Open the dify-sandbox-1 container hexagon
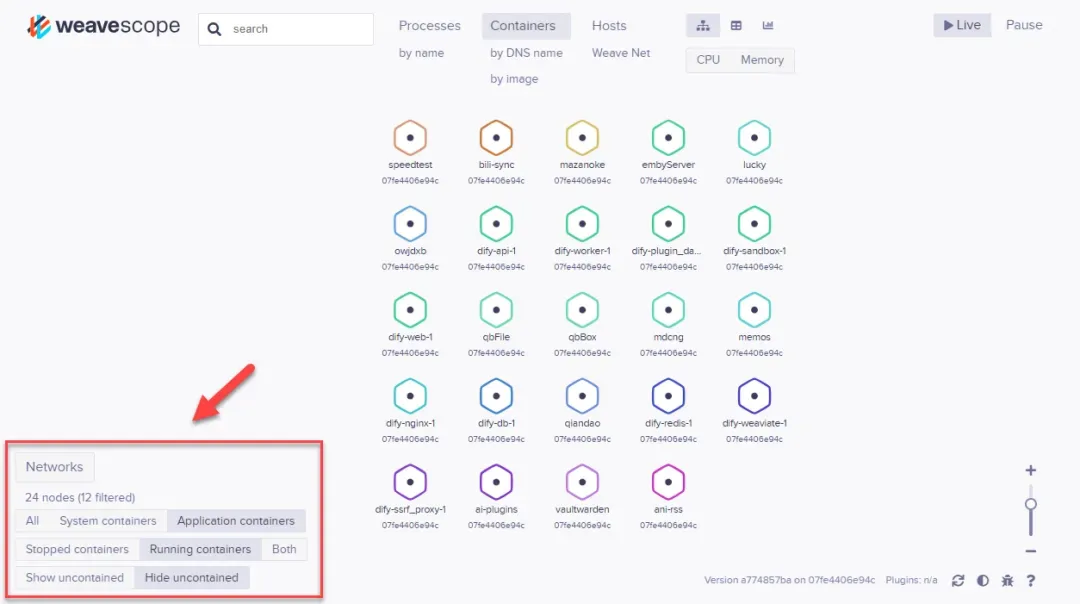Viewport: 1080px width, 604px height. point(754,224)
